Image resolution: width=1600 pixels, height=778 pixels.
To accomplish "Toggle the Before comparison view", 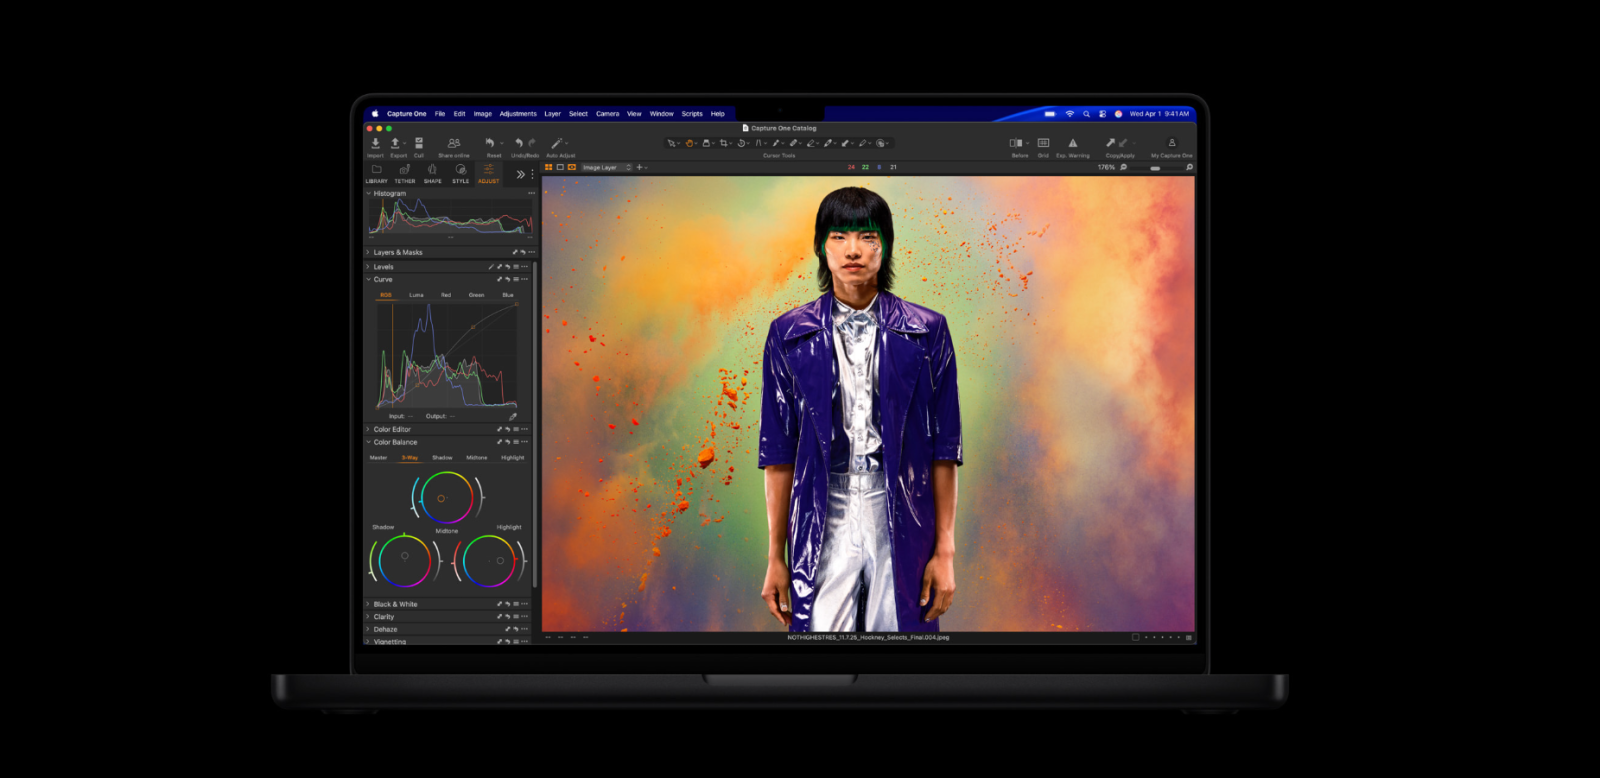I will tap(1016, 144).
